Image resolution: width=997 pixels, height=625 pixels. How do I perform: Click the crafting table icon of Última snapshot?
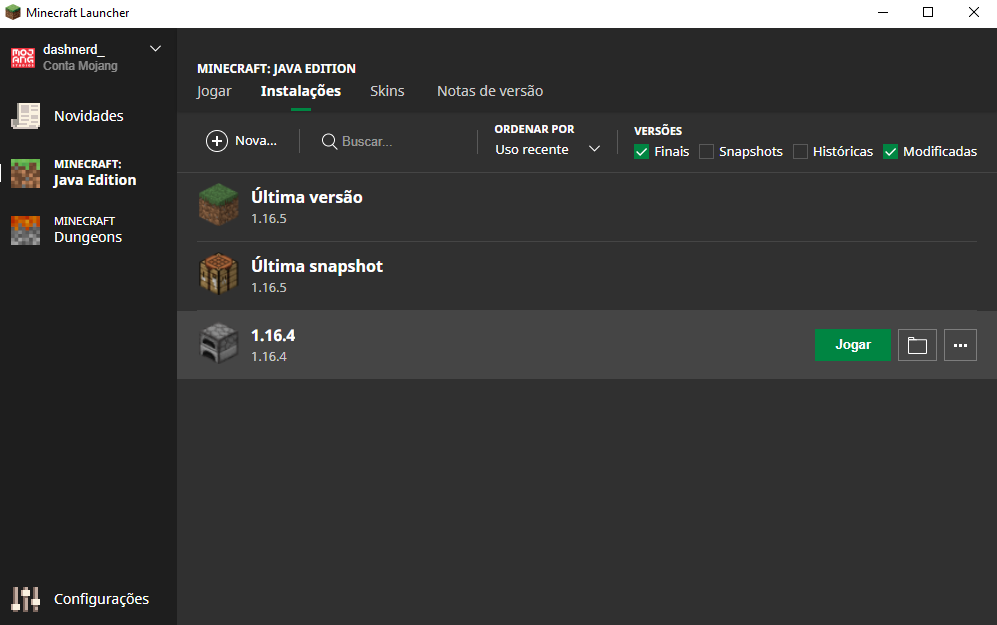pos(219,274)
